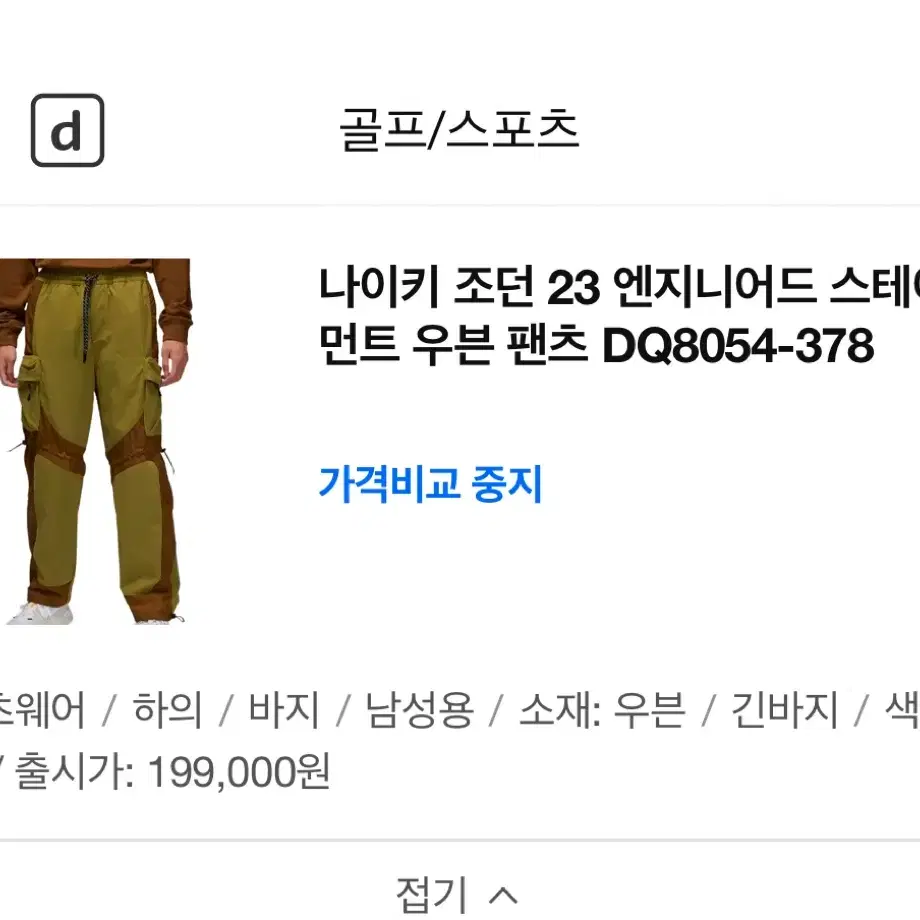The width and height of the screenshot is (920, 920).
Task: Click the 소재: 우븐 spec tag
Action: (x=602, y=710)
